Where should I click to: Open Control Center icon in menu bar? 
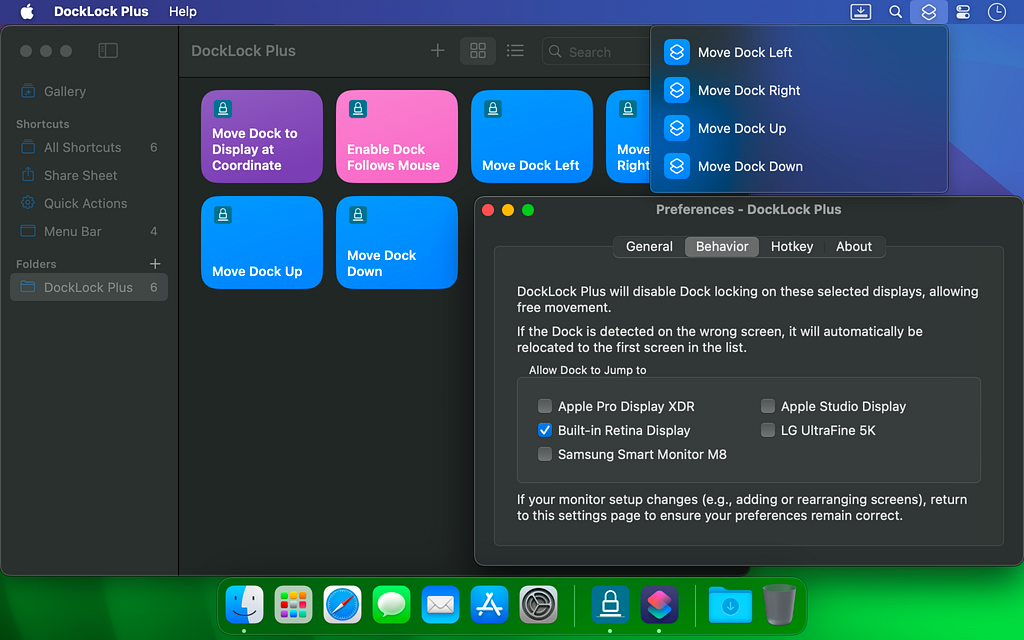(x=963, y=12)
